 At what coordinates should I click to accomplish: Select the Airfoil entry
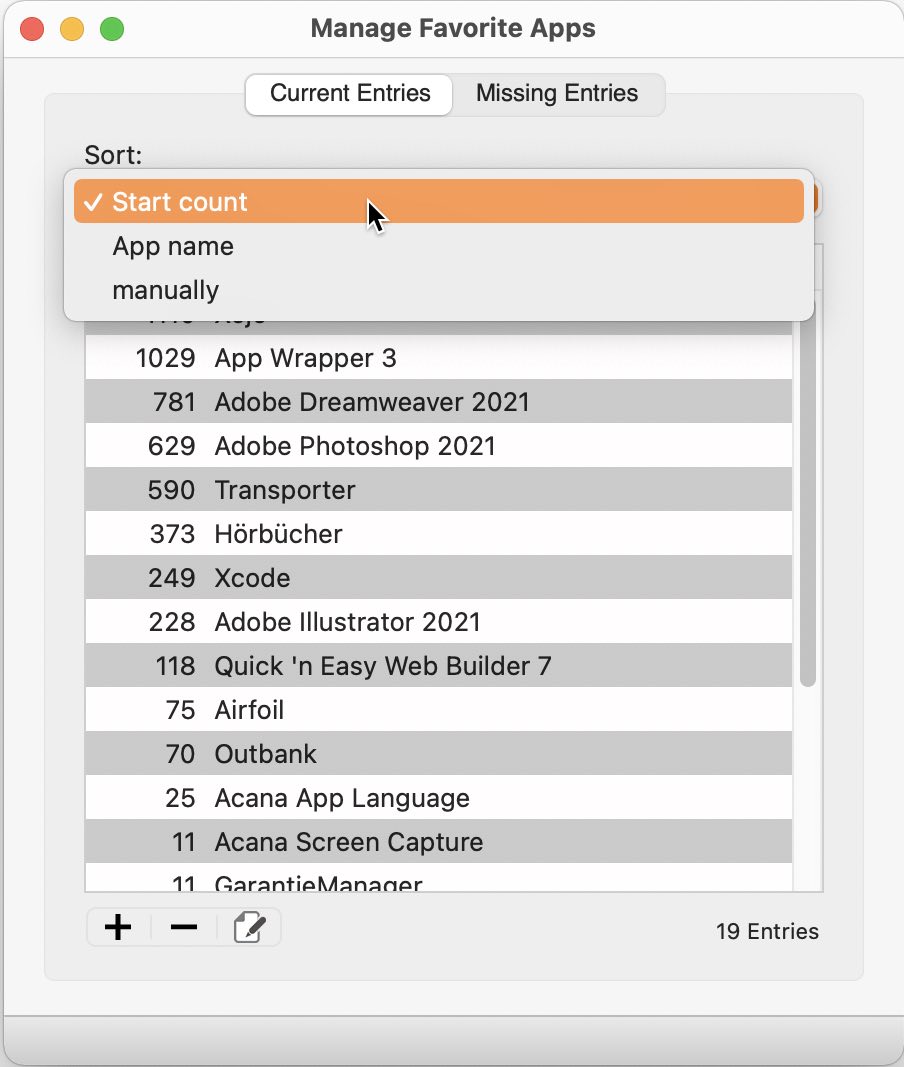coord(438,710)
